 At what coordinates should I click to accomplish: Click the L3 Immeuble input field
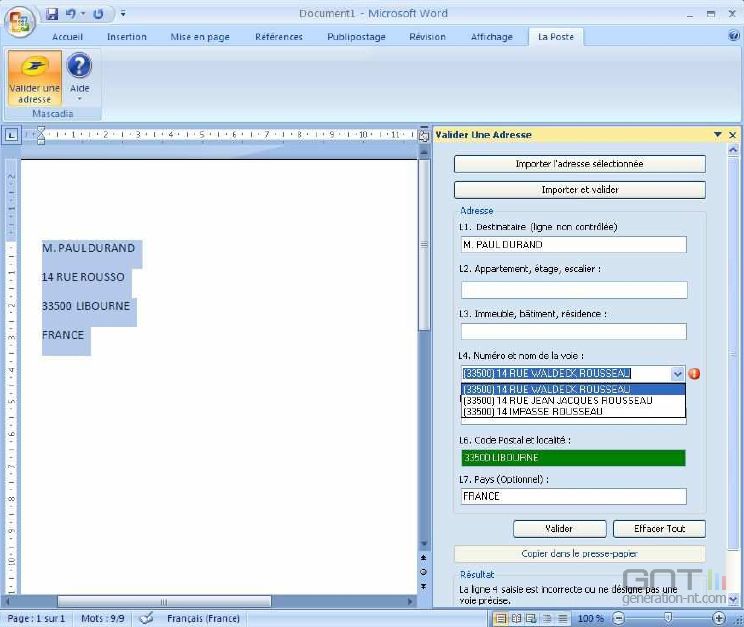point(574,331)
